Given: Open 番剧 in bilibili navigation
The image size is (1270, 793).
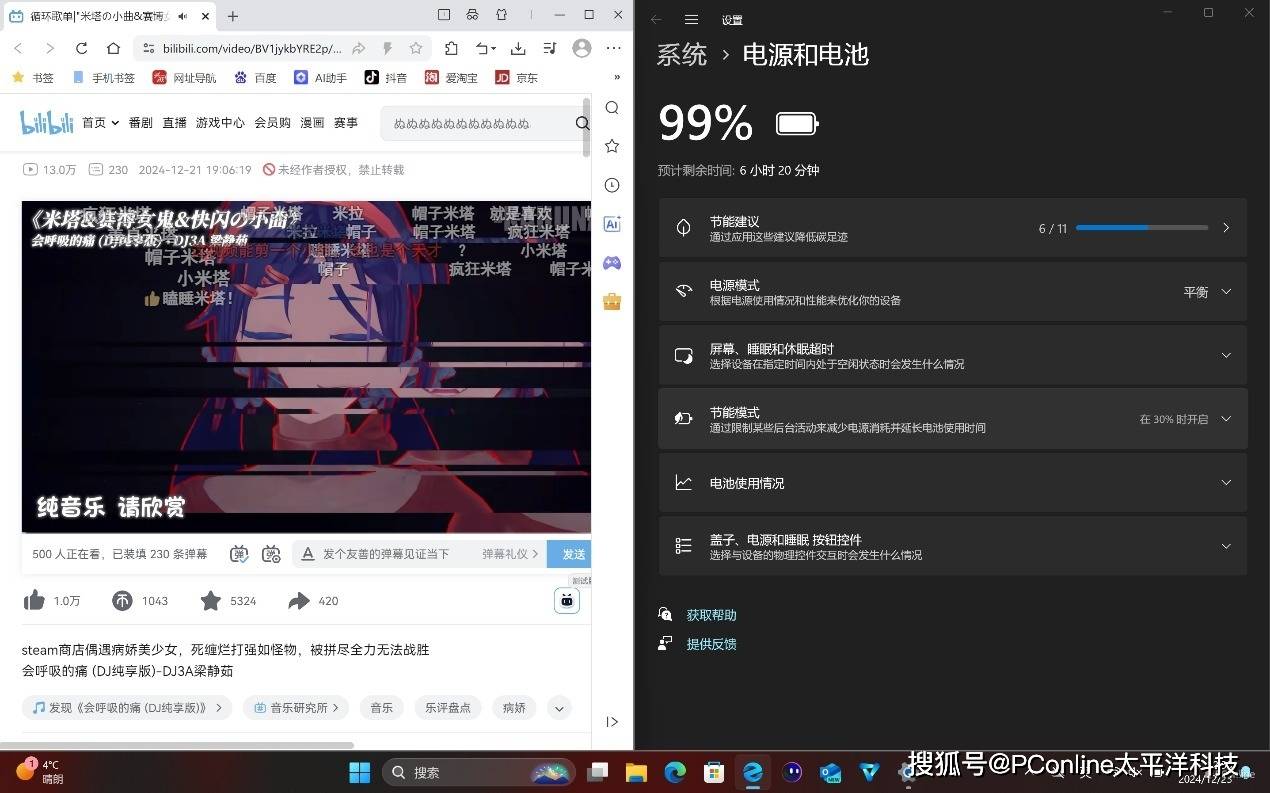Looking at the screenshot, I should point(141,122).
